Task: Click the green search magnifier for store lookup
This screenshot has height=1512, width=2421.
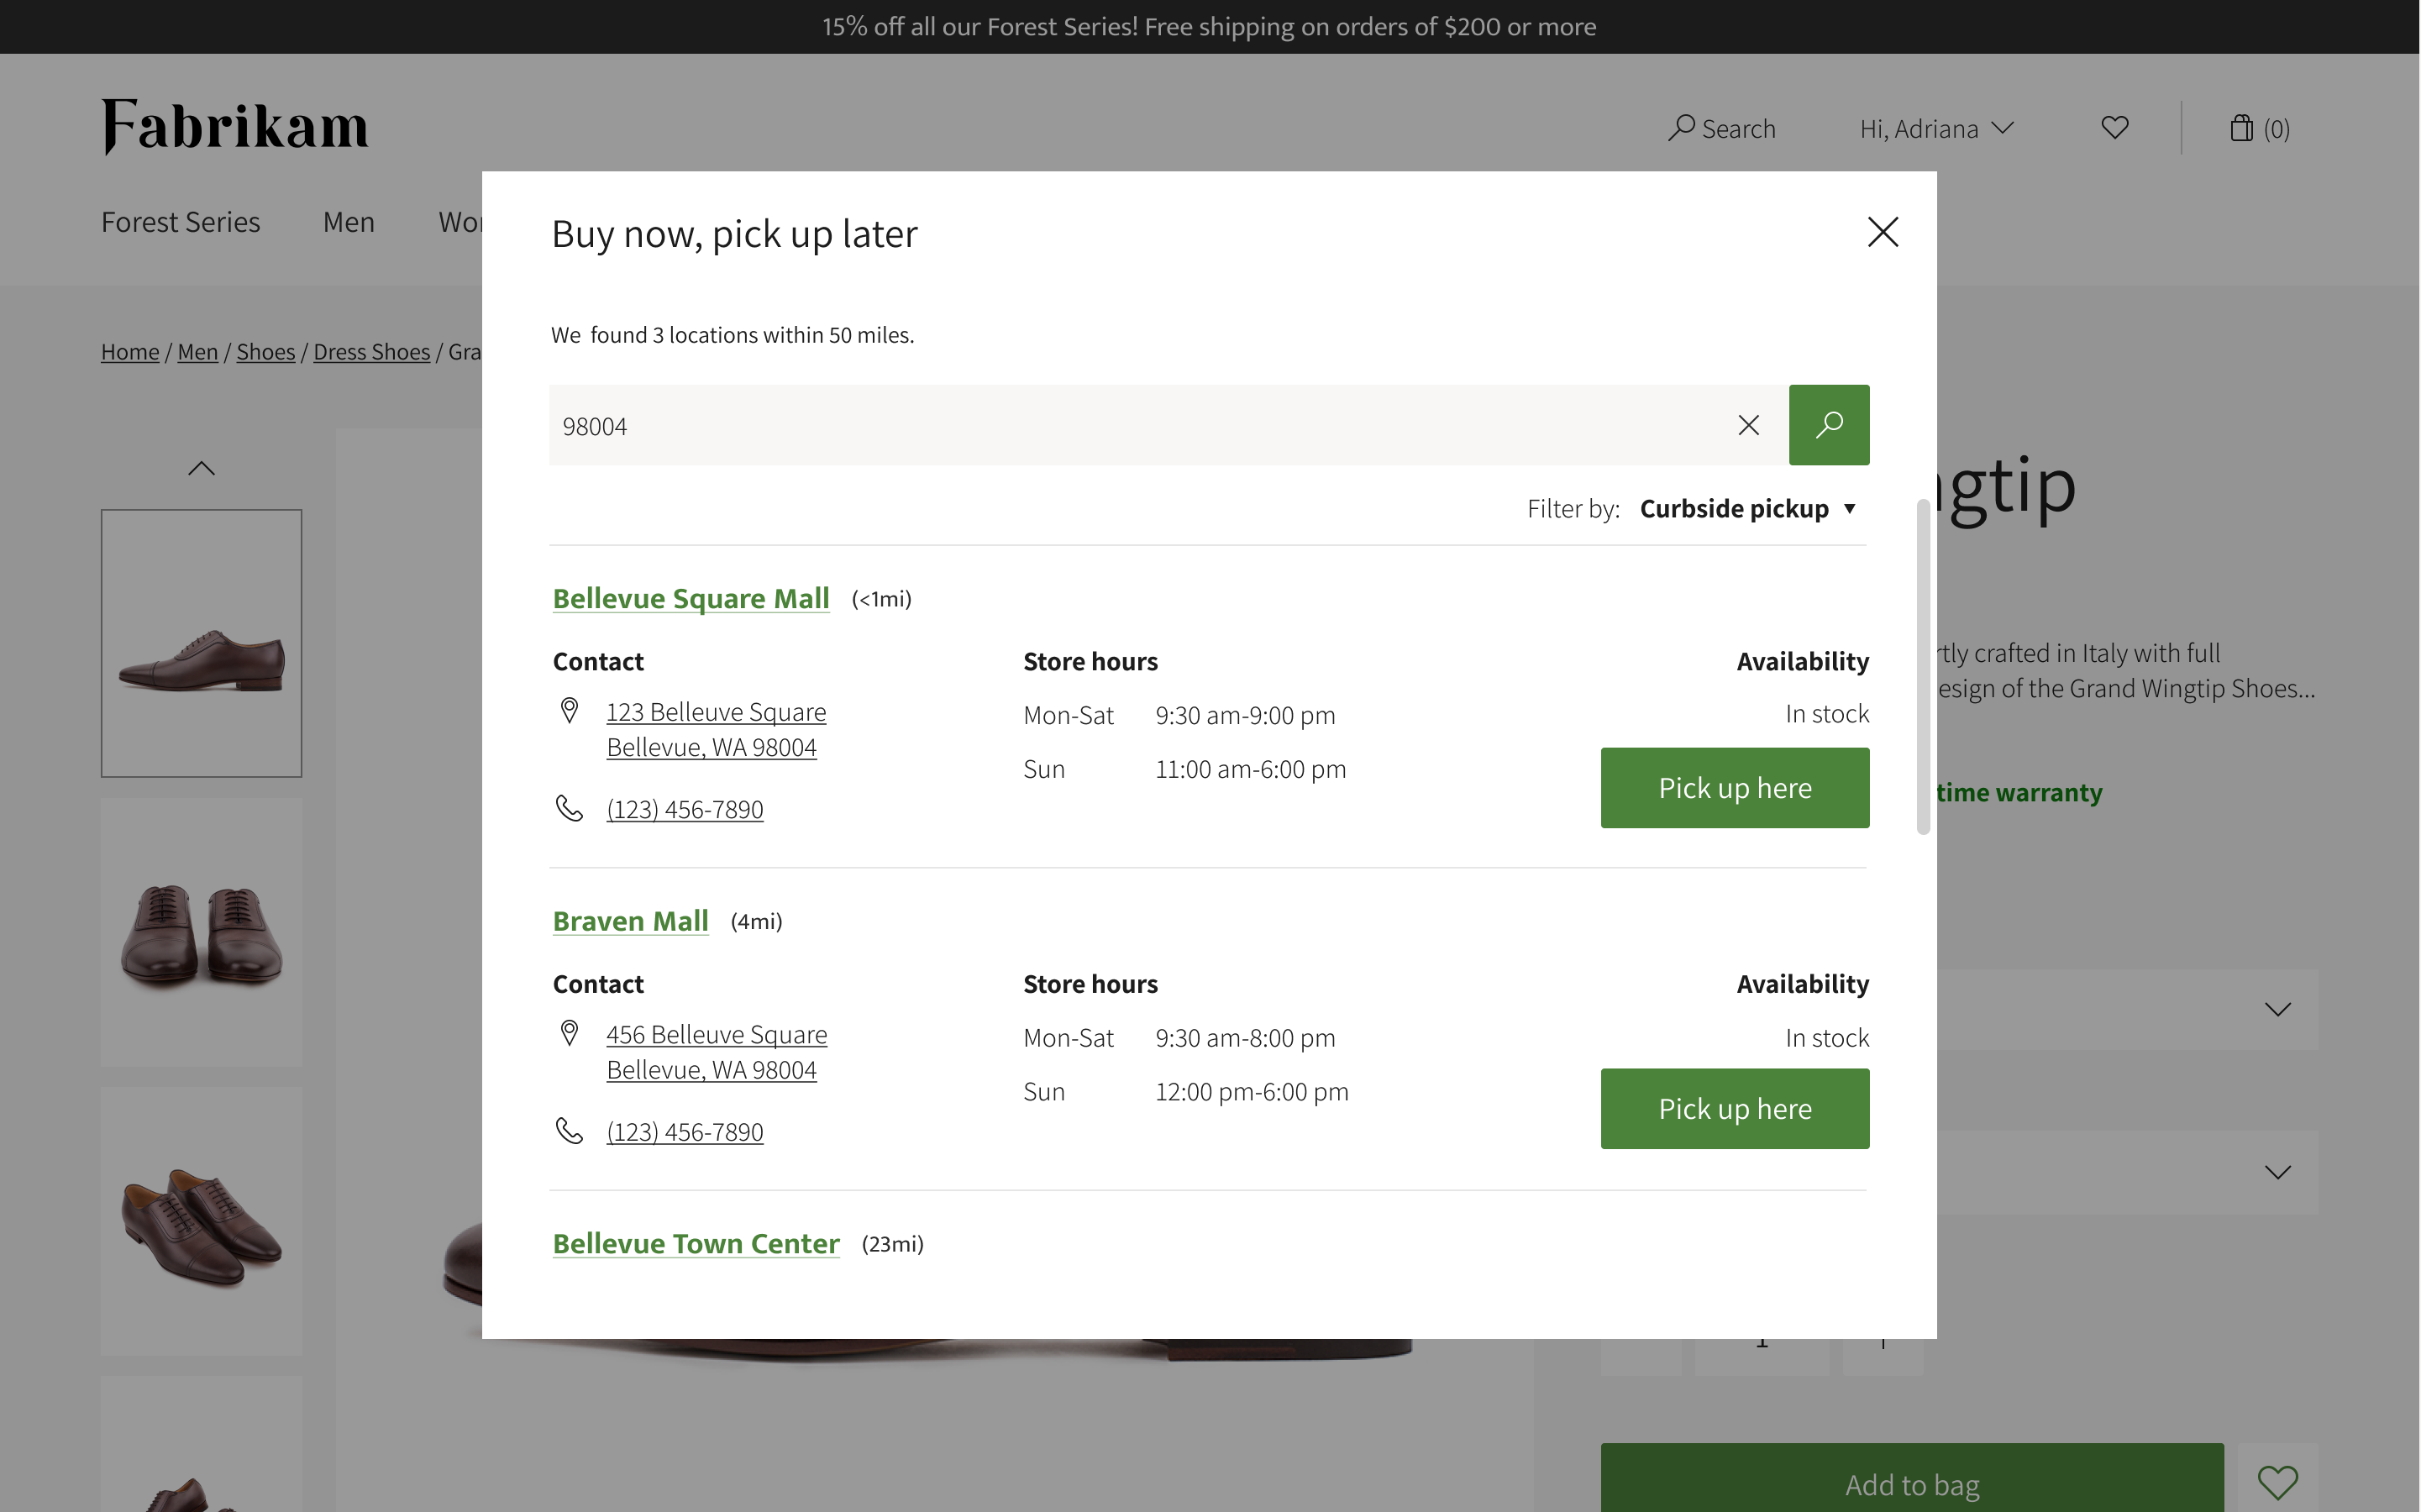Action: (1828, 425)
